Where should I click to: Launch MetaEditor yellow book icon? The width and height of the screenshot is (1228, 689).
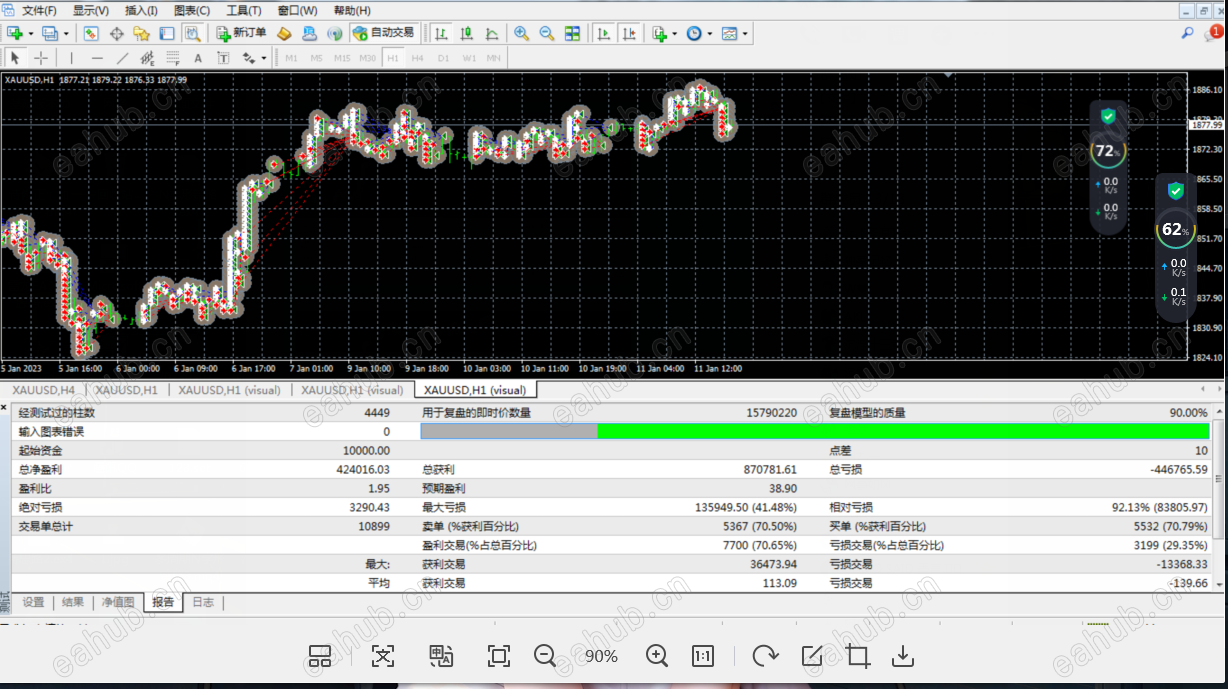click(x=283, y=33)
